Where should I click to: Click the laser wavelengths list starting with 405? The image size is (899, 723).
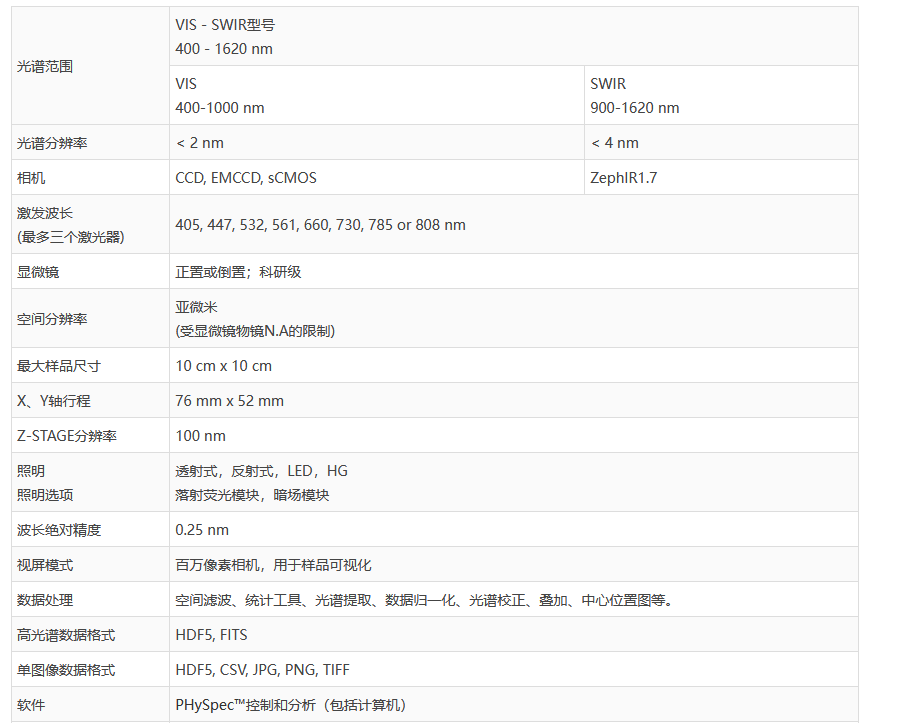point(320,225)
